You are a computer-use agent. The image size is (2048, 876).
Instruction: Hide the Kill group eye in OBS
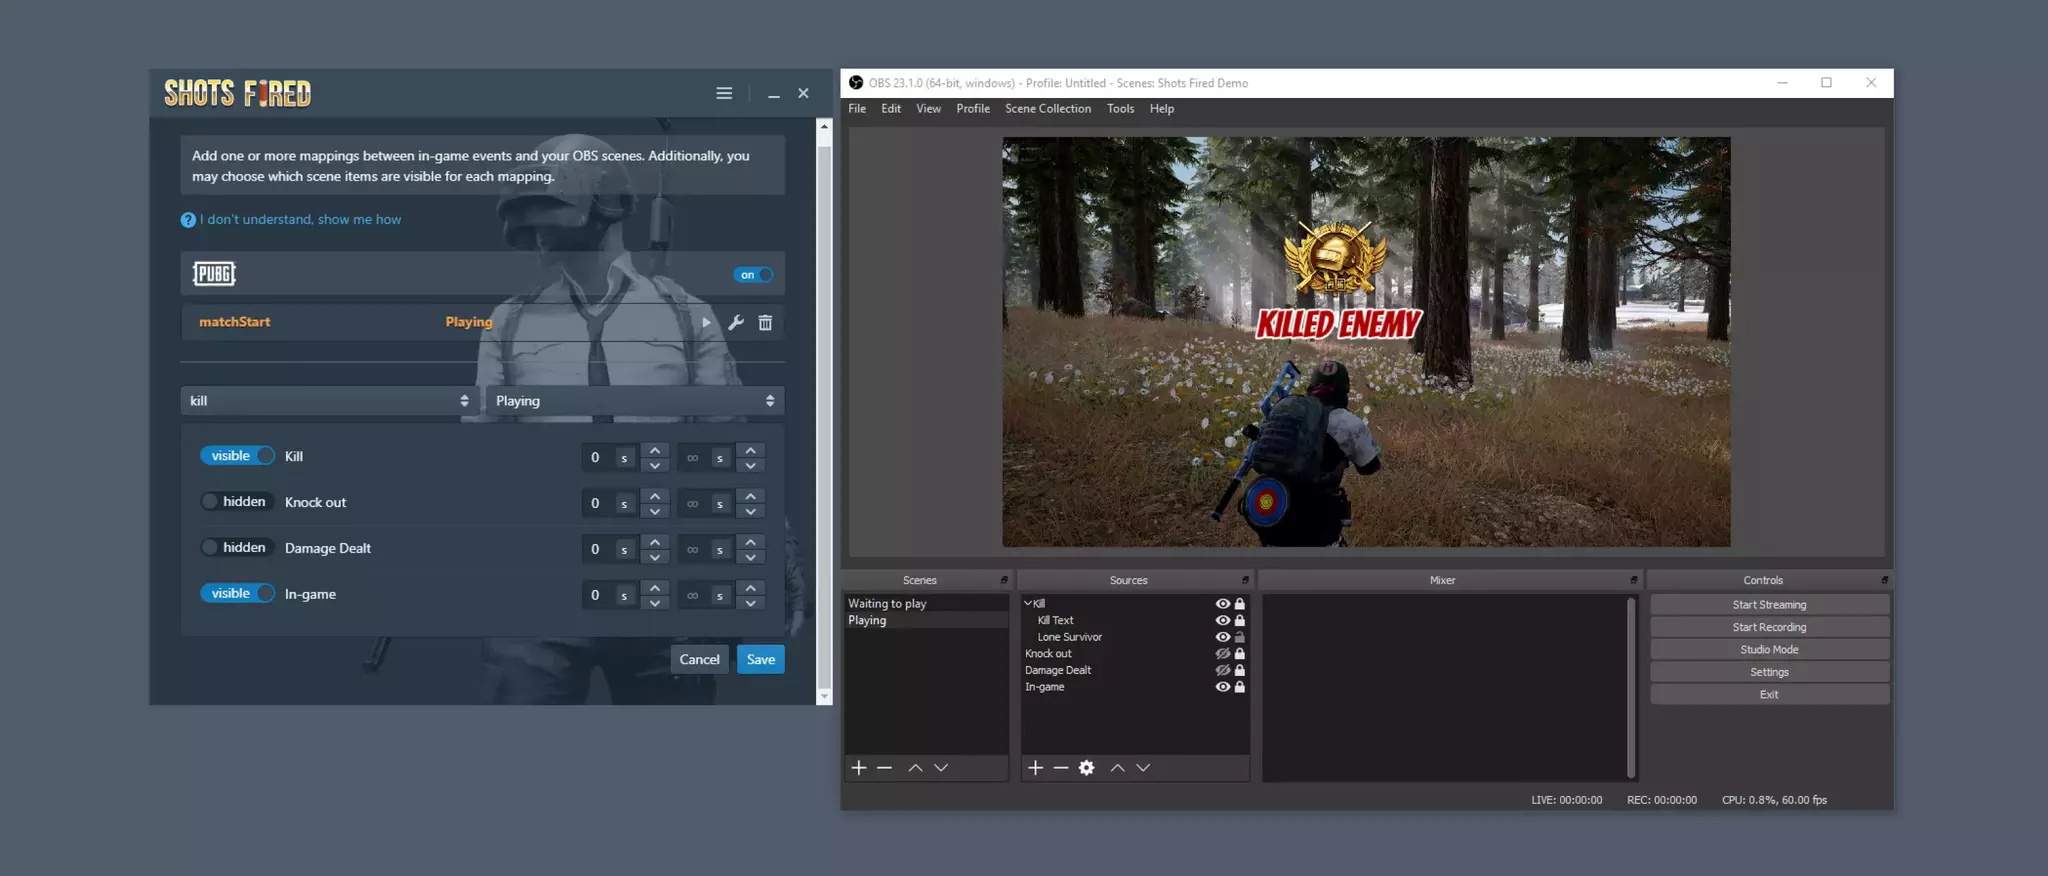pos(1222,604)
